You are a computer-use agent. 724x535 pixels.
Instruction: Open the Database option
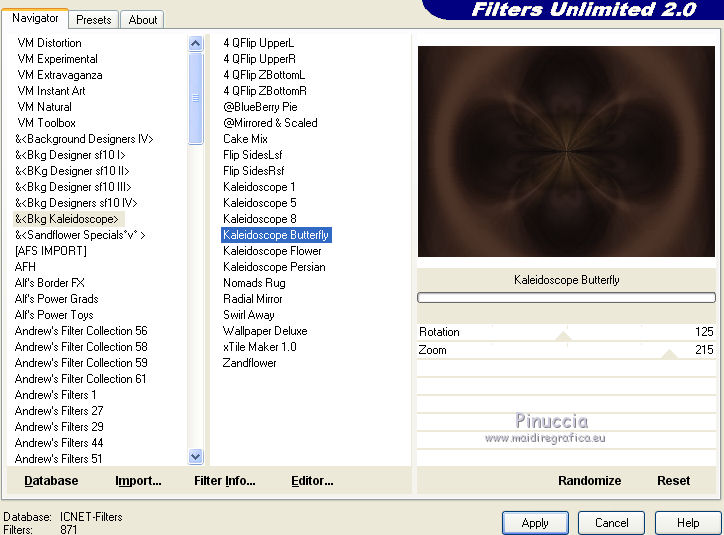51,481
